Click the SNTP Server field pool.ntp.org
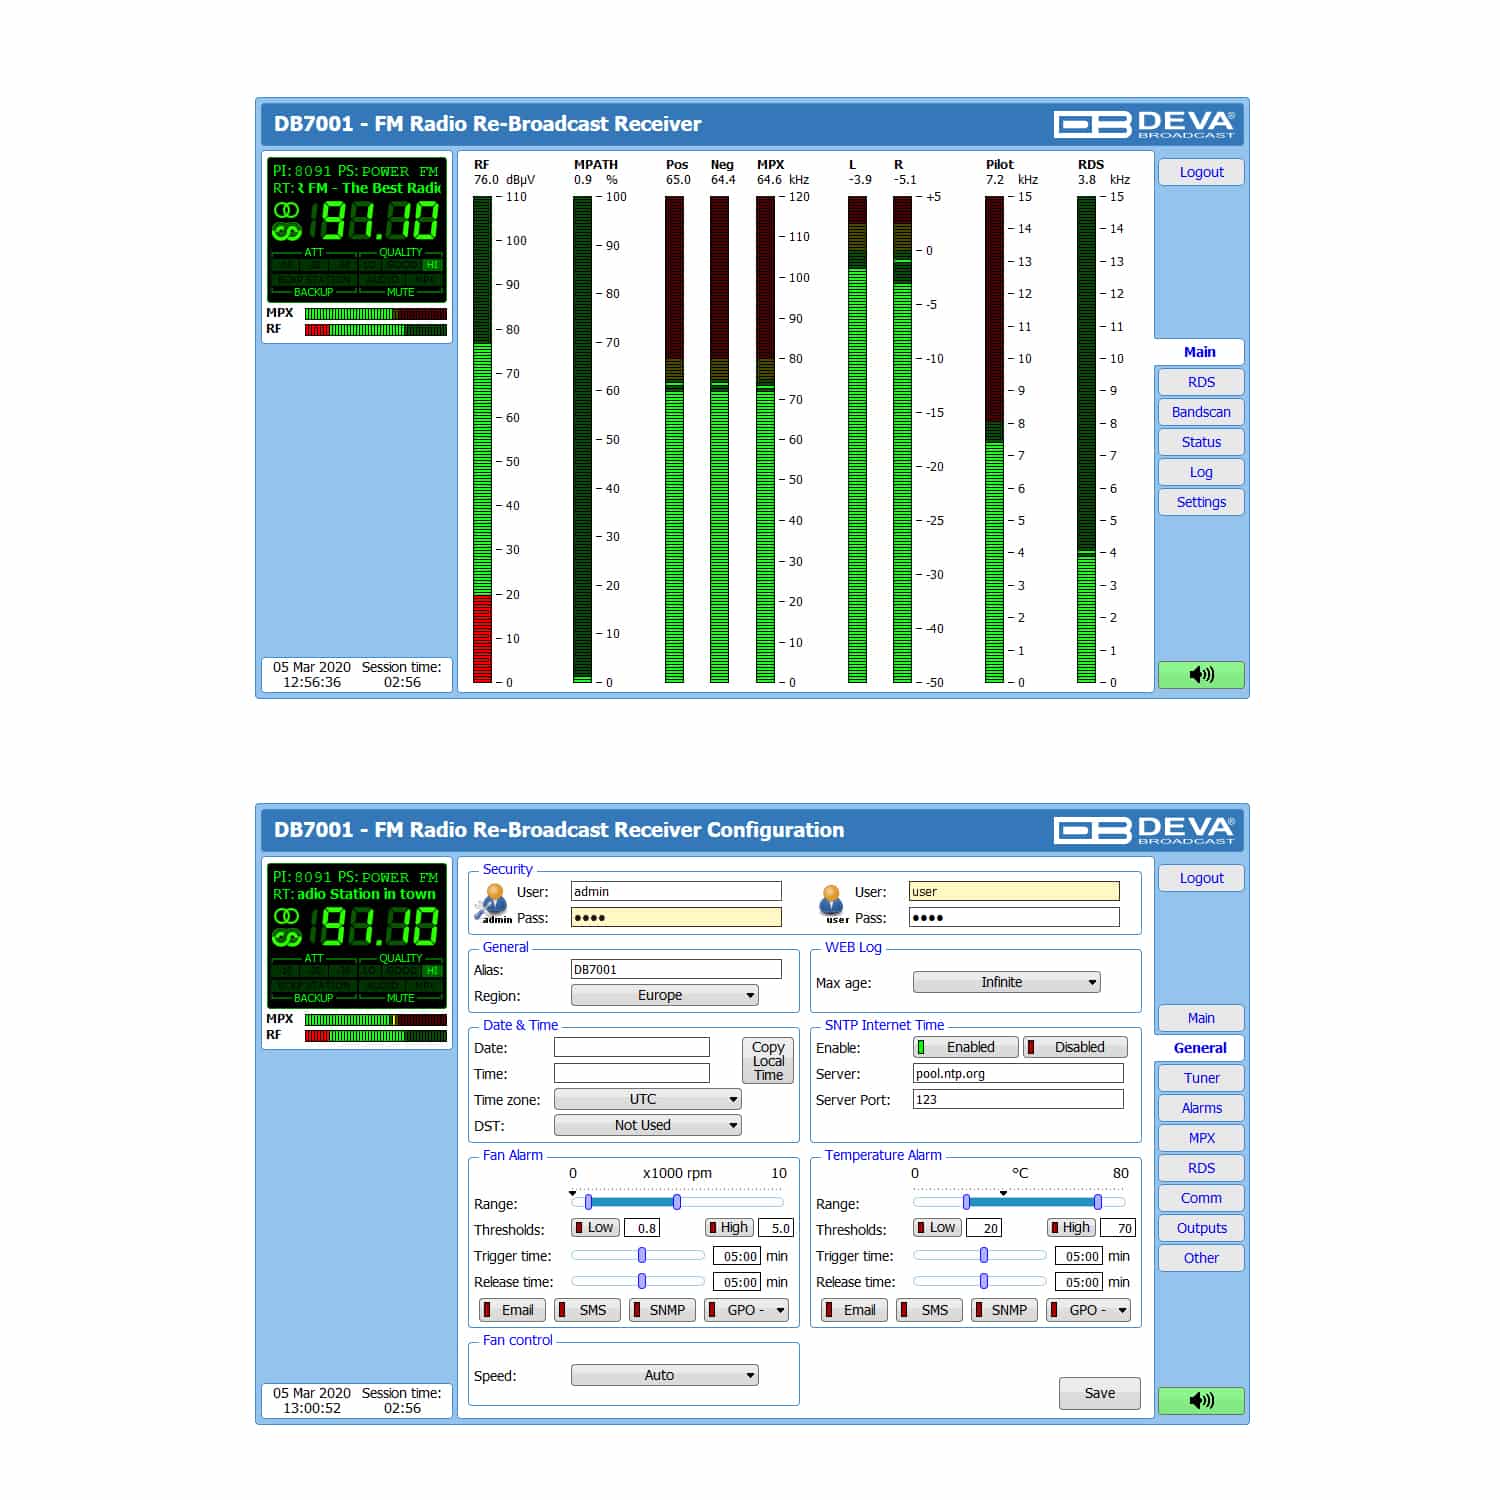The width and height of the screenshot is (1500, 1500). point(1018,1073)
